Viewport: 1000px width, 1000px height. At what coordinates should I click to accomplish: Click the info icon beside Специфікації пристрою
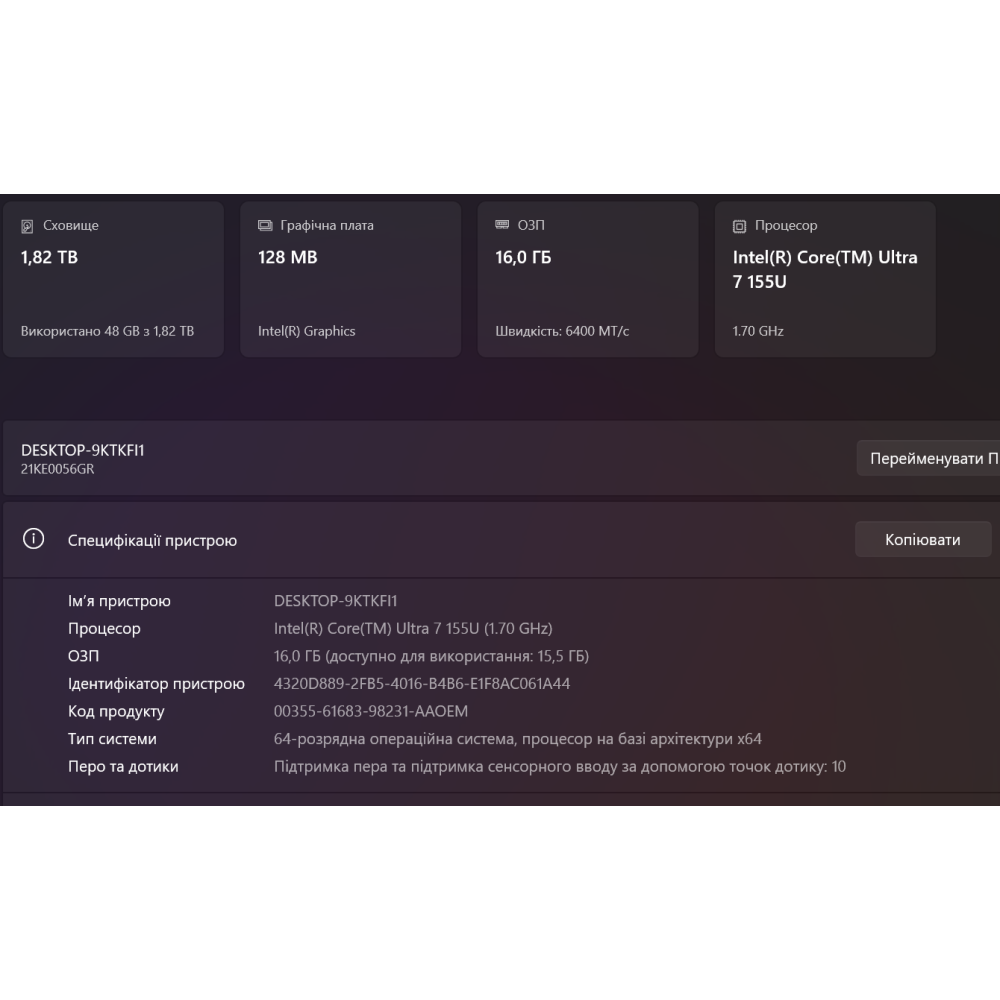pyautogui.click(x=33, y=539)
